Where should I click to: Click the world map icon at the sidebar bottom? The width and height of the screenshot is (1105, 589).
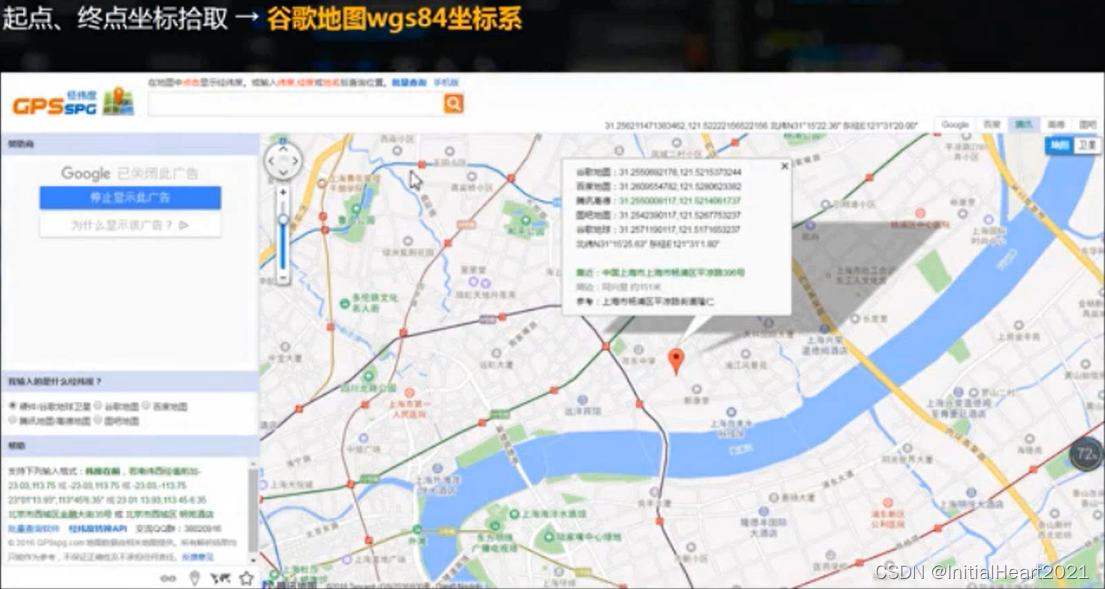(221, 578)
